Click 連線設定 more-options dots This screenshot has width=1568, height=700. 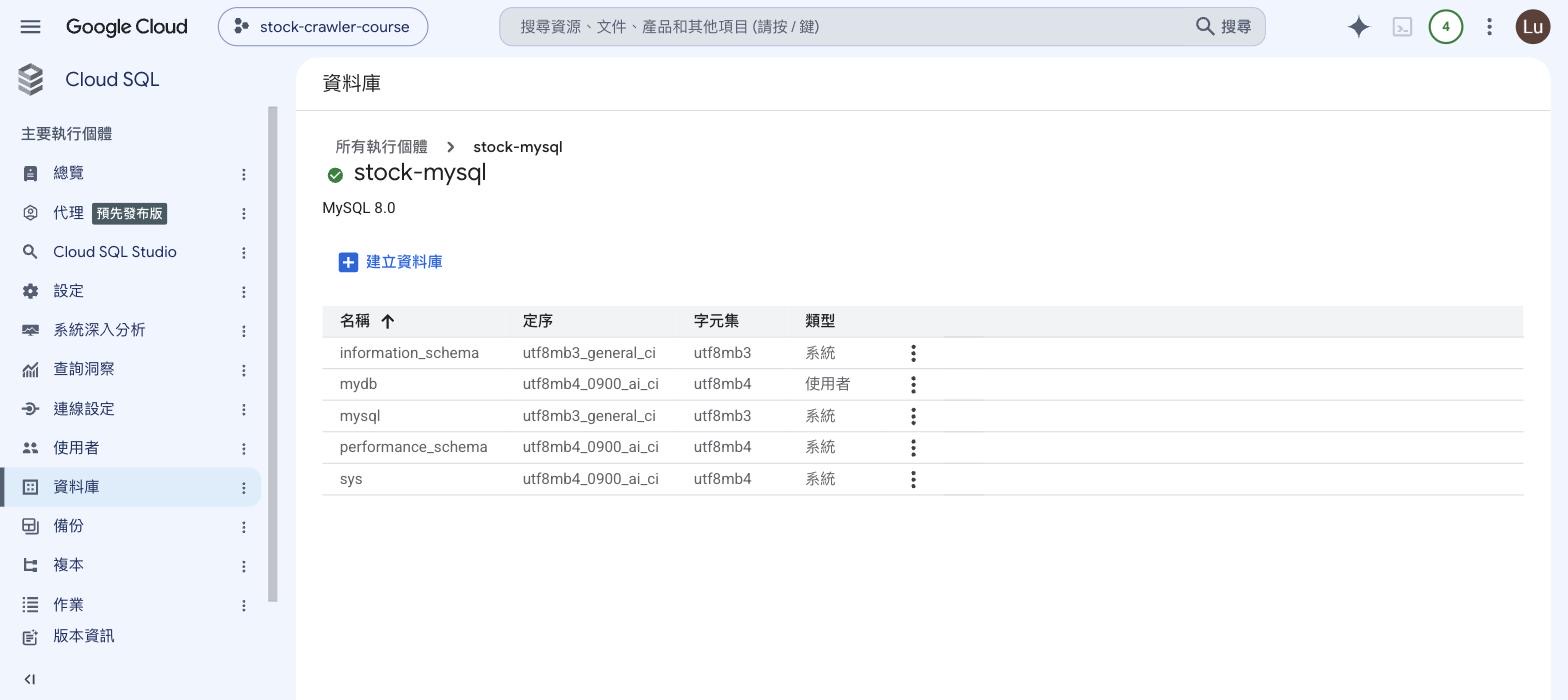click(x=243, y=409)
